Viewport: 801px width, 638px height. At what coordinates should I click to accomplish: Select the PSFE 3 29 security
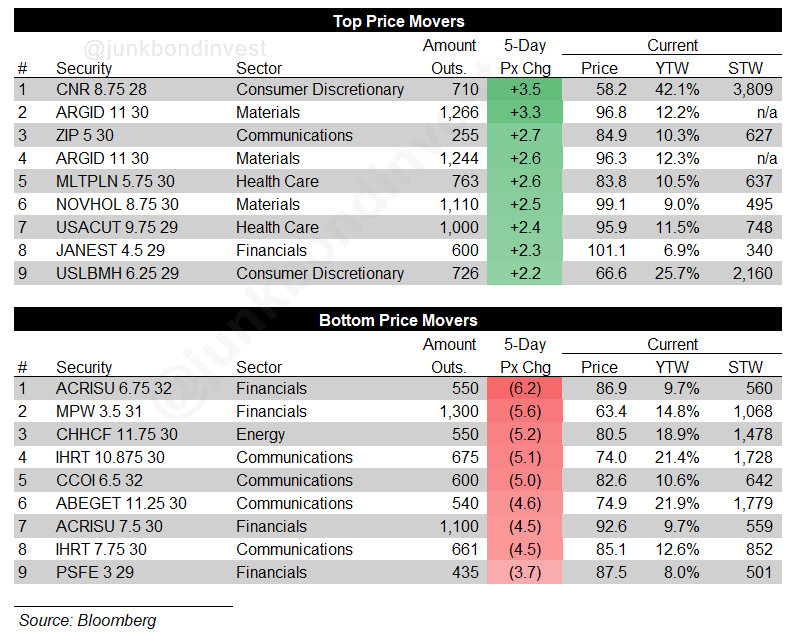click(95, 572)
